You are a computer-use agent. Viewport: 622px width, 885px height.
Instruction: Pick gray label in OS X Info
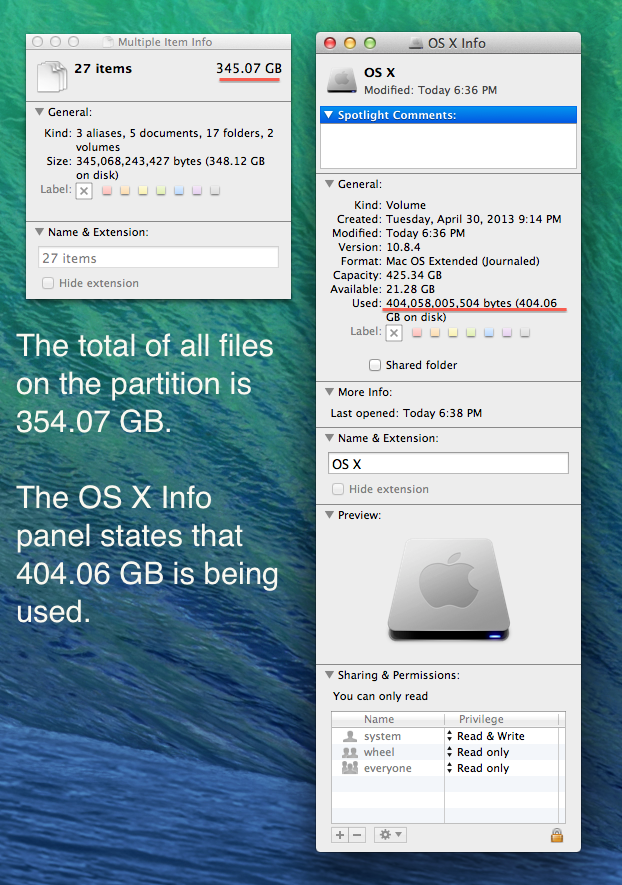[525, 332]
